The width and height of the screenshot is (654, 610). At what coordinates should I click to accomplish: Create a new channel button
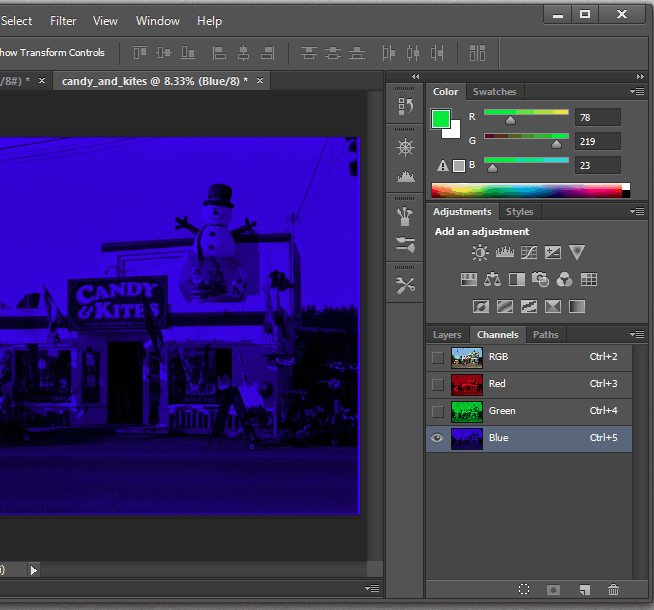[584, 590]
